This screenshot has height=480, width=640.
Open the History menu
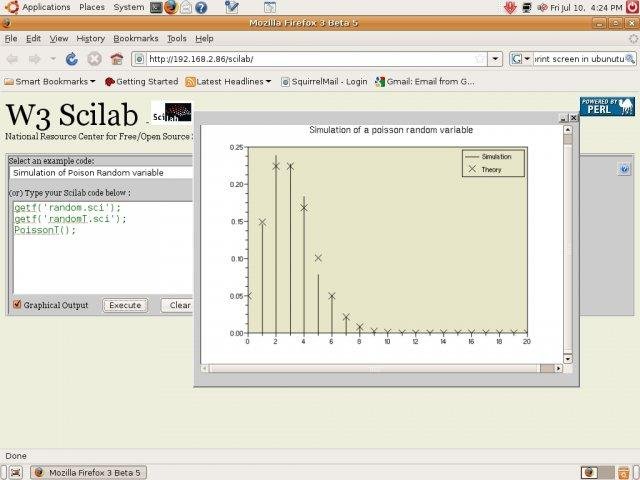tap(91, 38)
